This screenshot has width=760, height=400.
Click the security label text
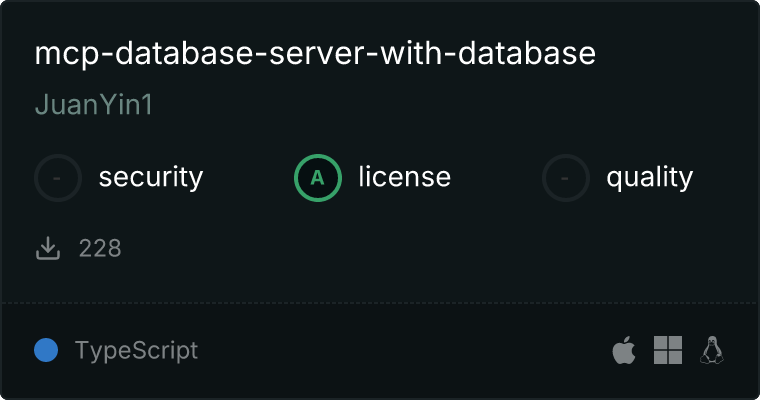coord(150,178)
